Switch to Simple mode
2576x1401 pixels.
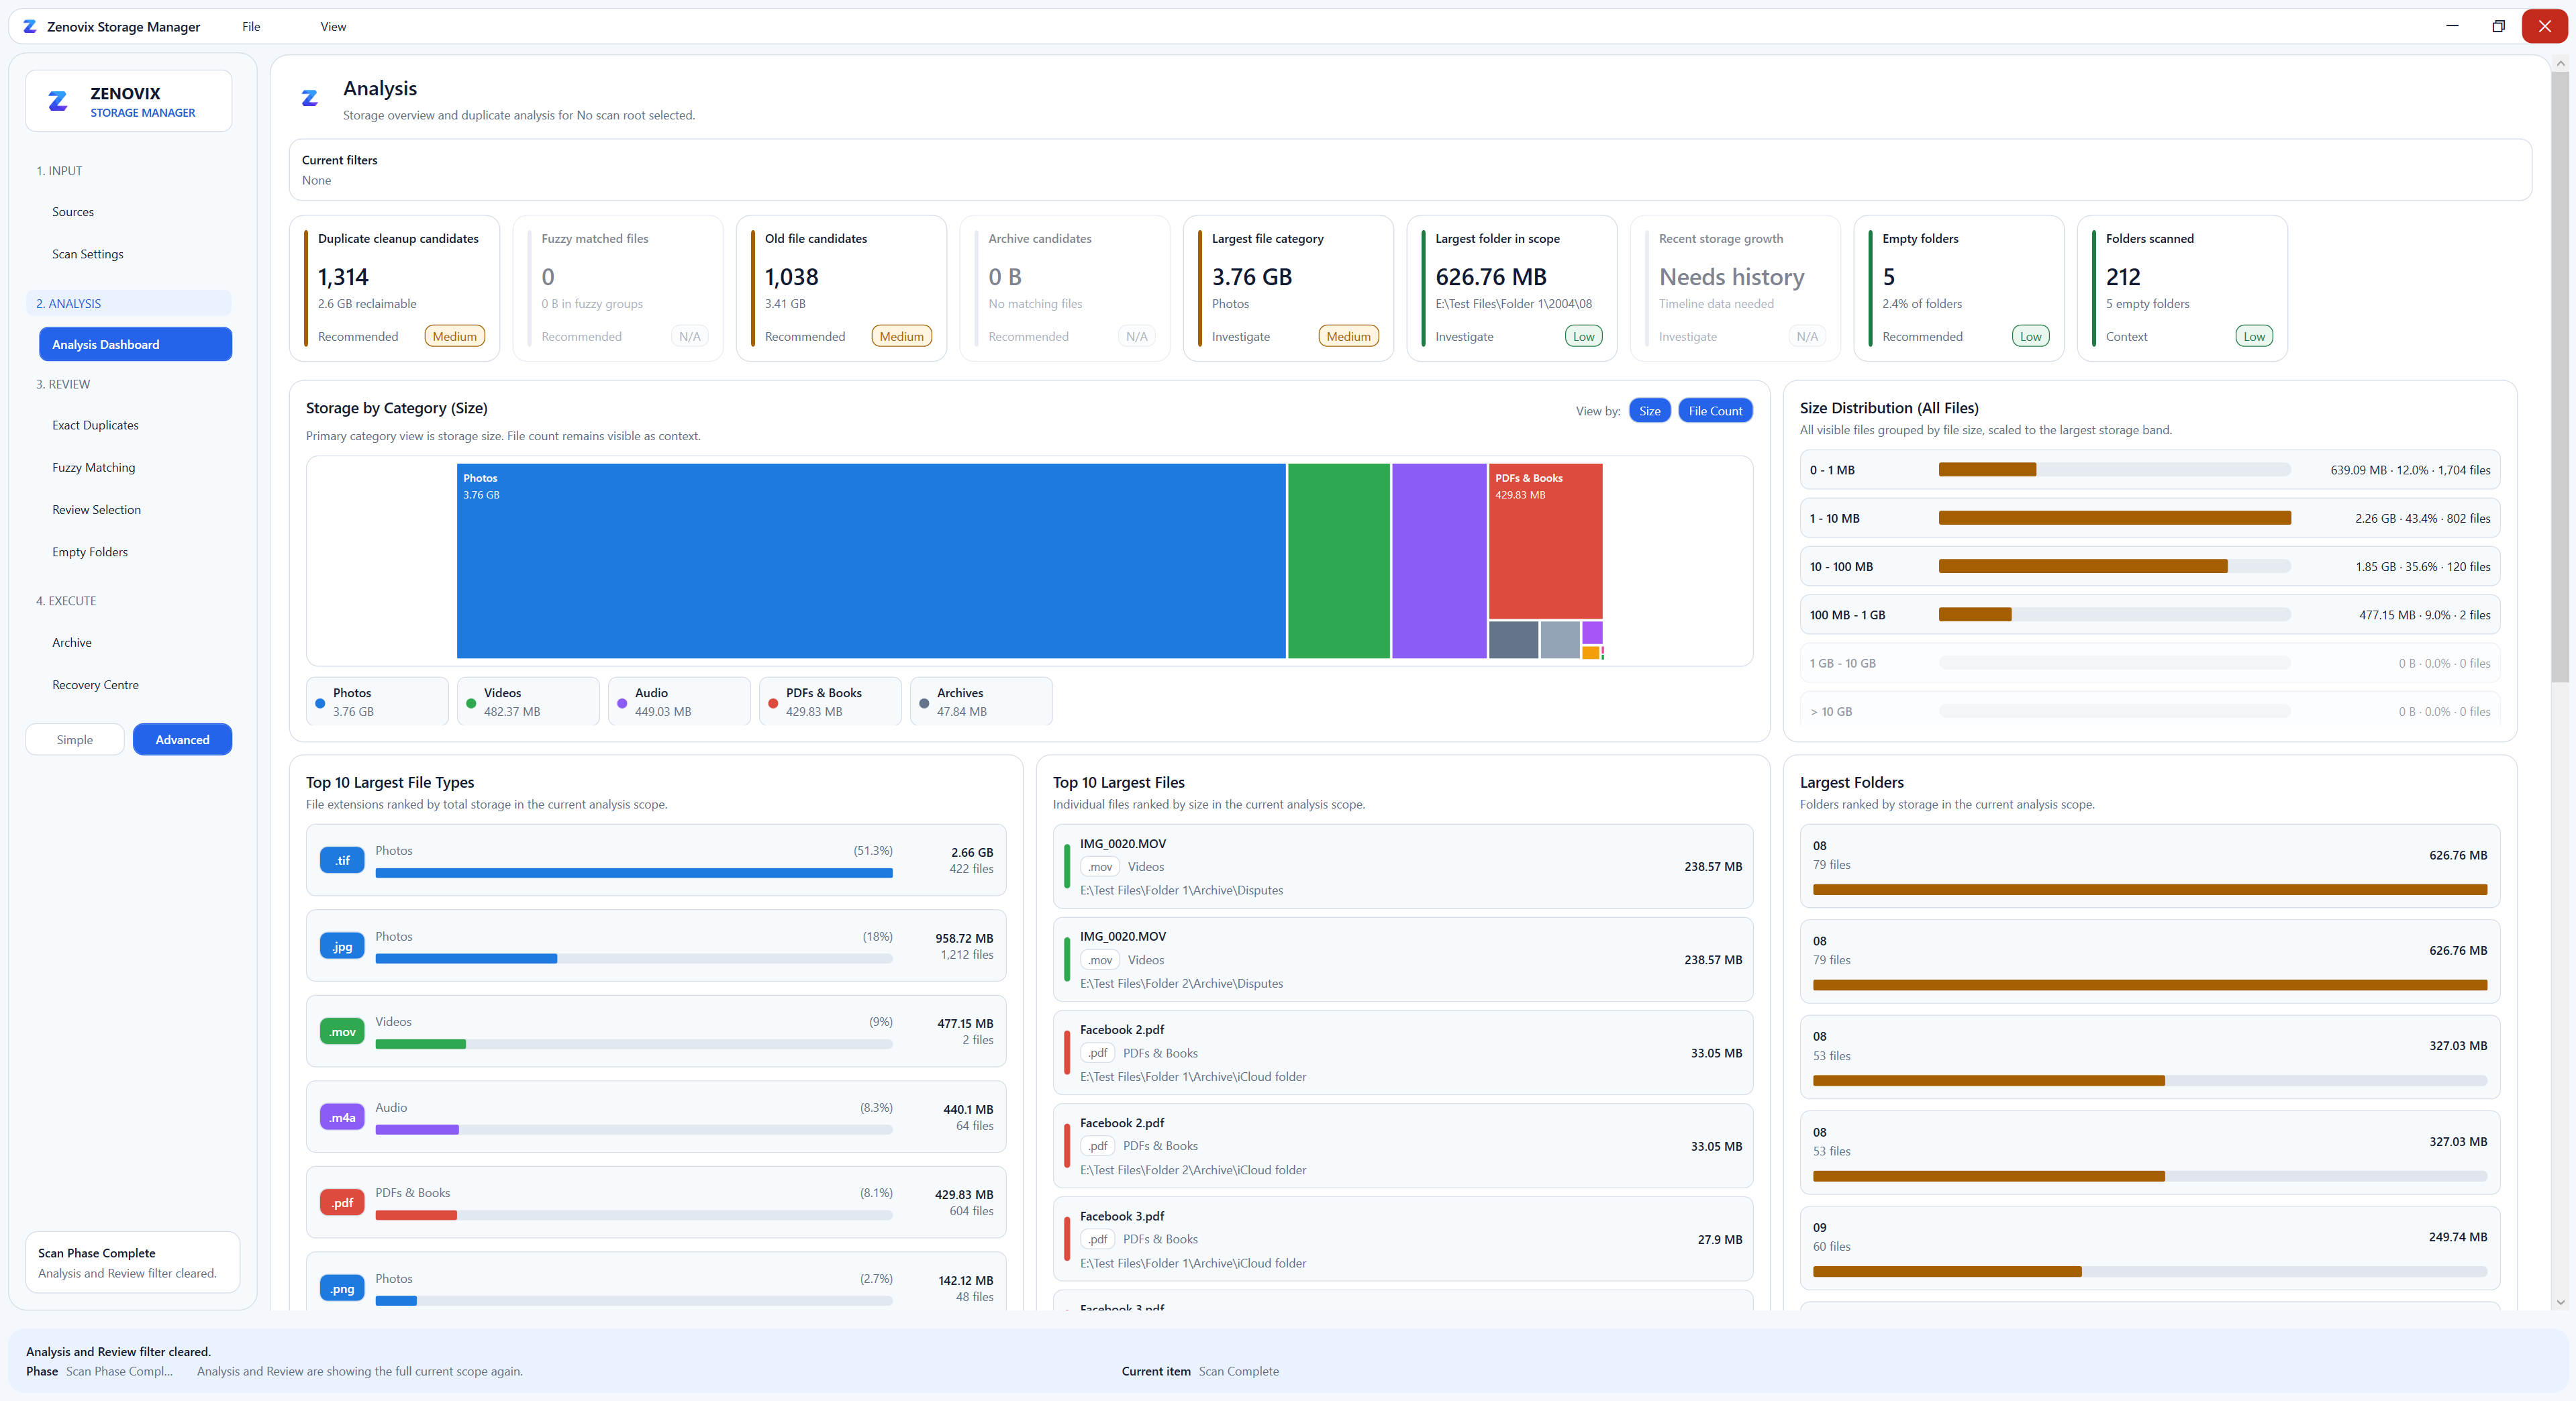click(x=75, y=739)
